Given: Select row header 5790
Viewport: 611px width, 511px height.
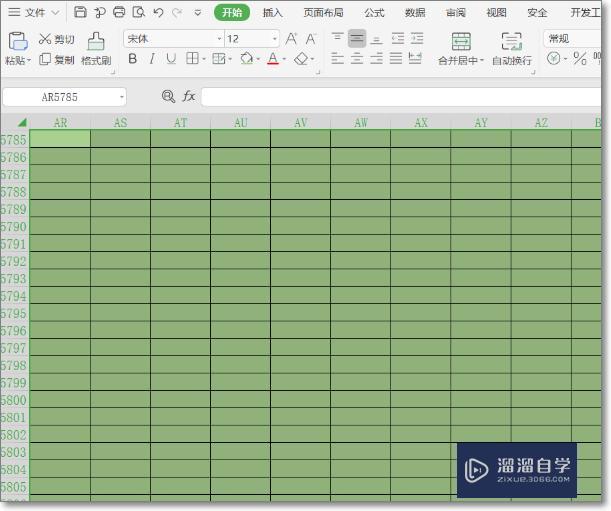Looking at the screenshot, I should pyautogui.click(x=14, y=226).
